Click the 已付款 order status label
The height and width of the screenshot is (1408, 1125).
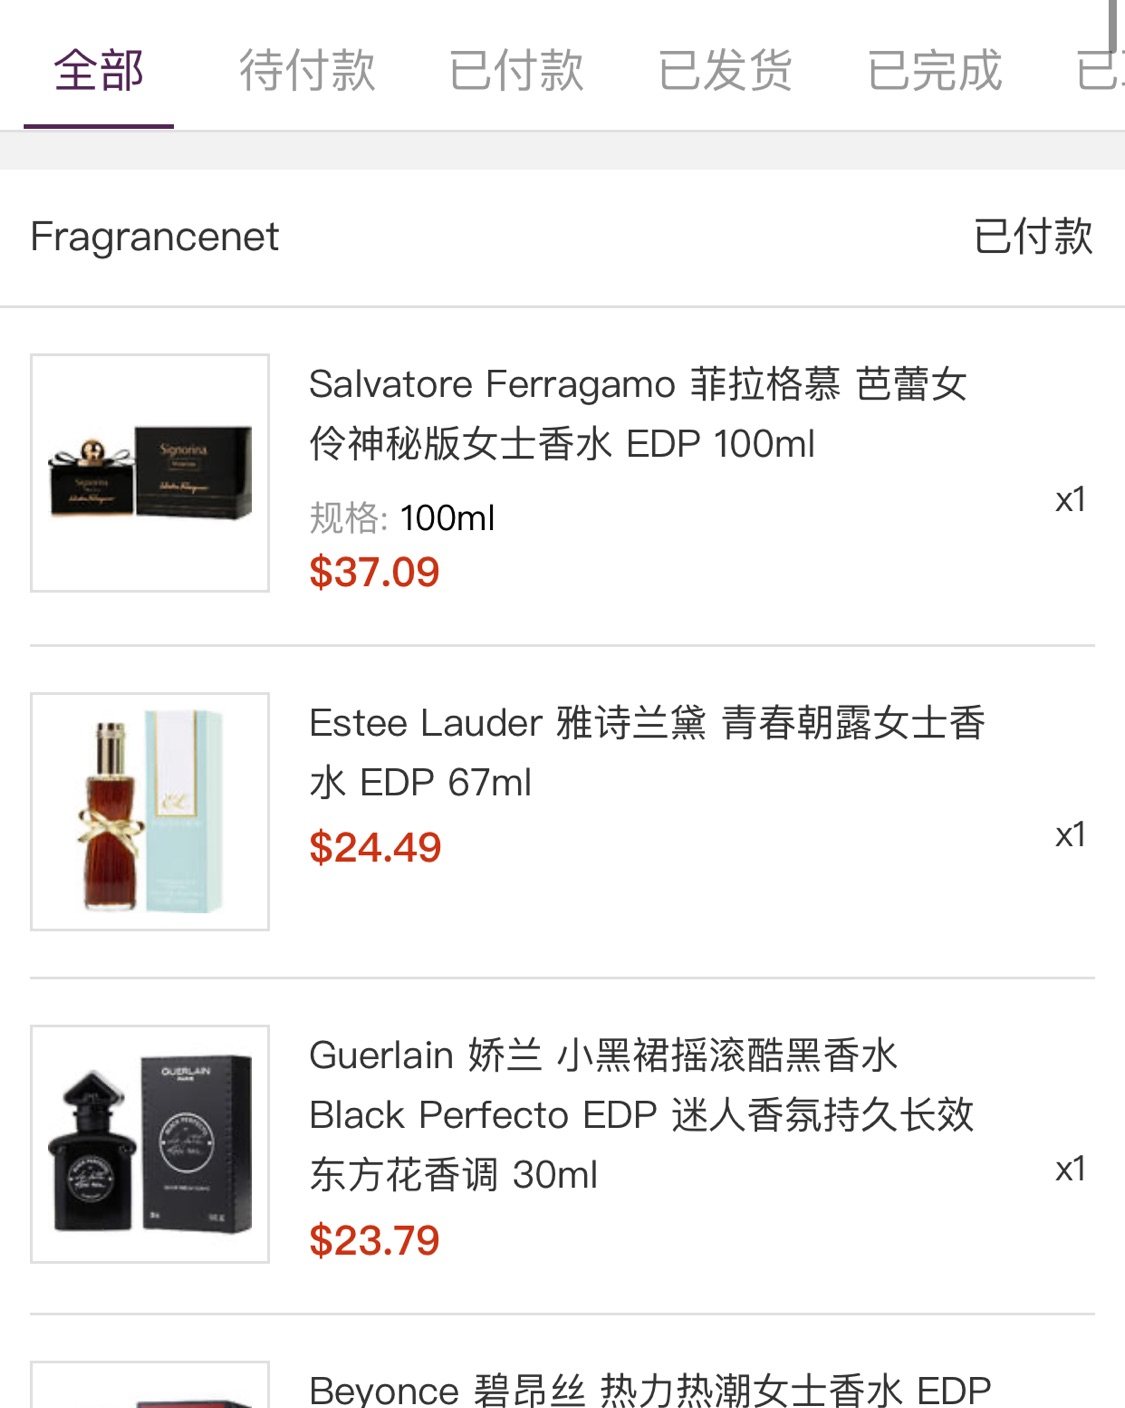pyautogui.click(x=1033, y=237)
